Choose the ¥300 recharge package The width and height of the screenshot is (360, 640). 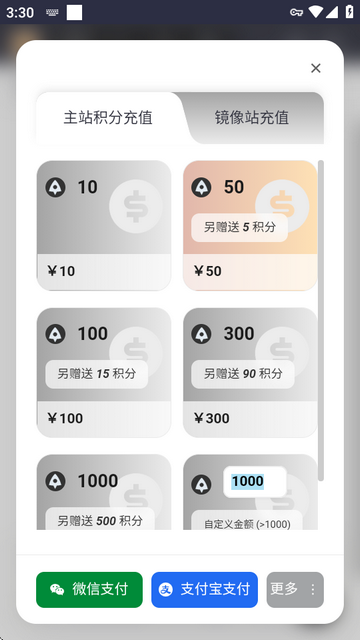[250, 372]
